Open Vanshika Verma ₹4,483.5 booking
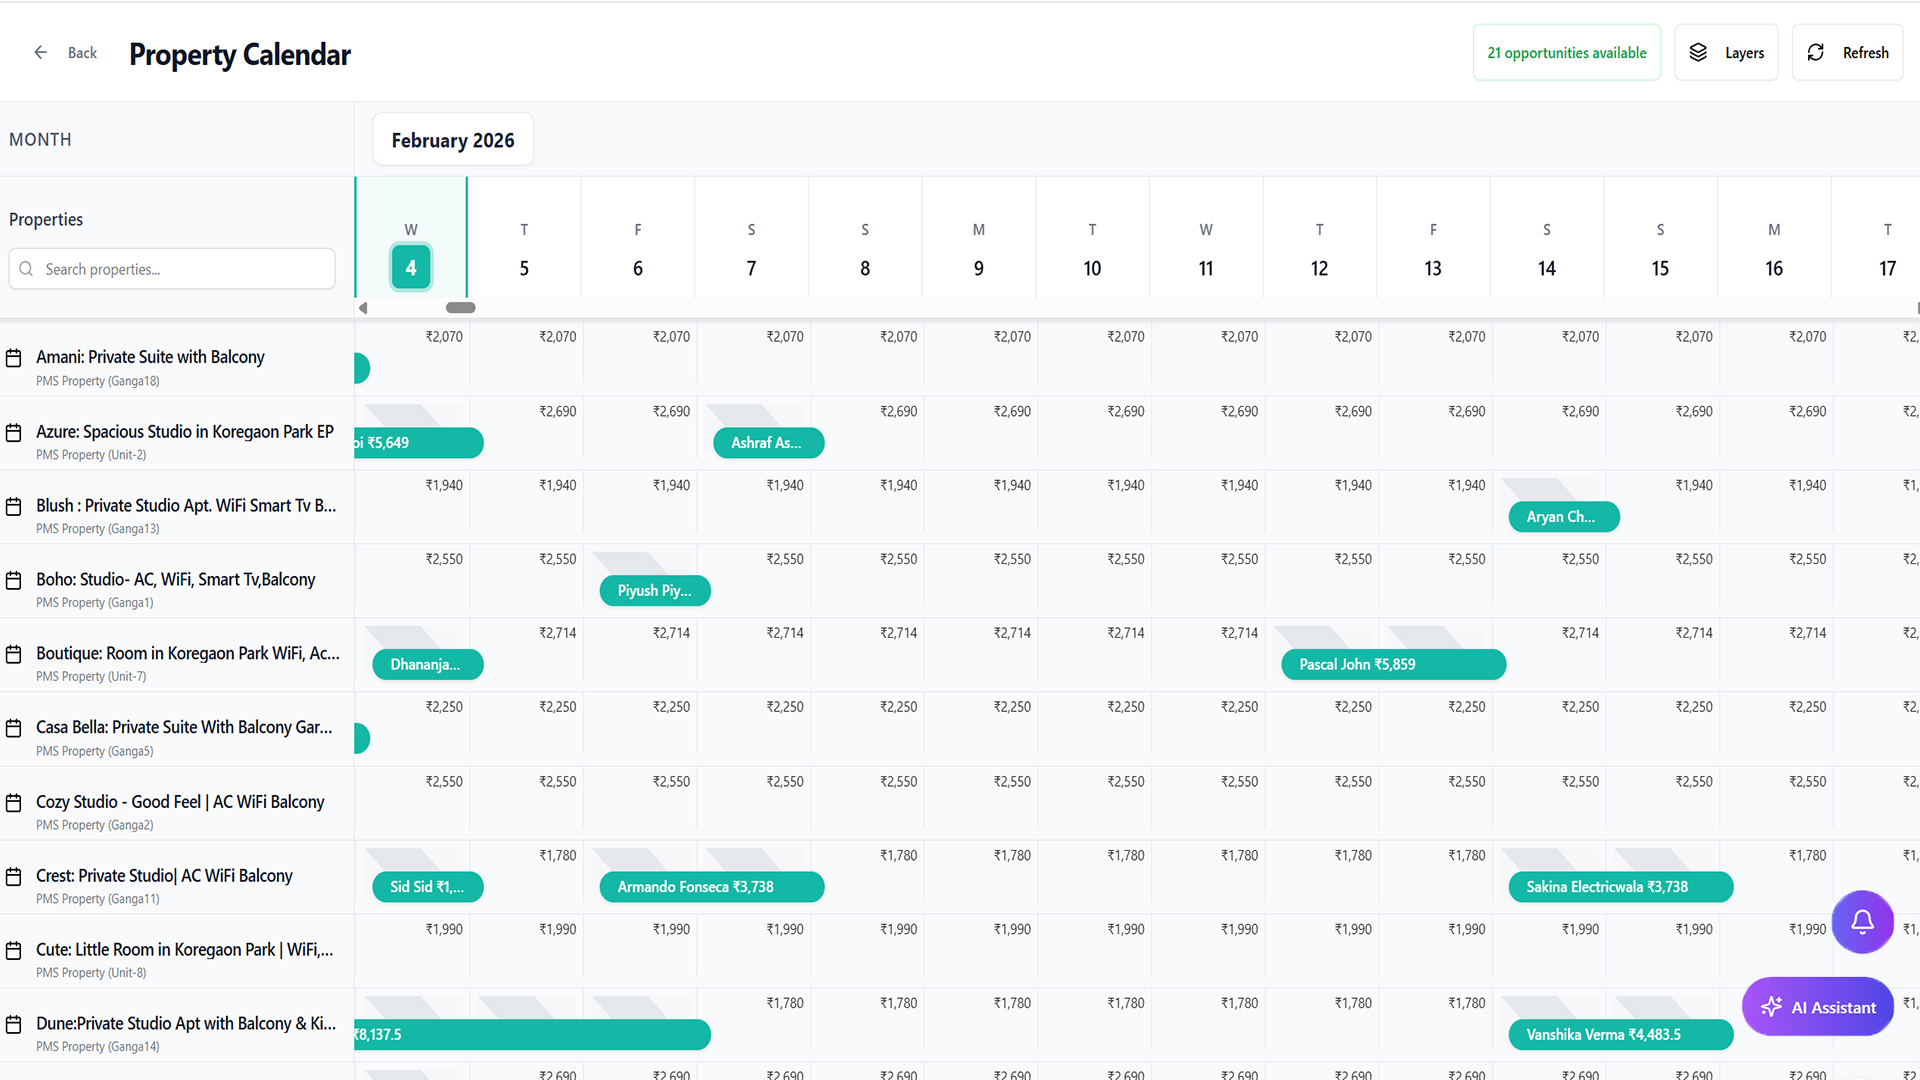Viewport: 1920px width, 1080px height. [x=1619, y=1034]
